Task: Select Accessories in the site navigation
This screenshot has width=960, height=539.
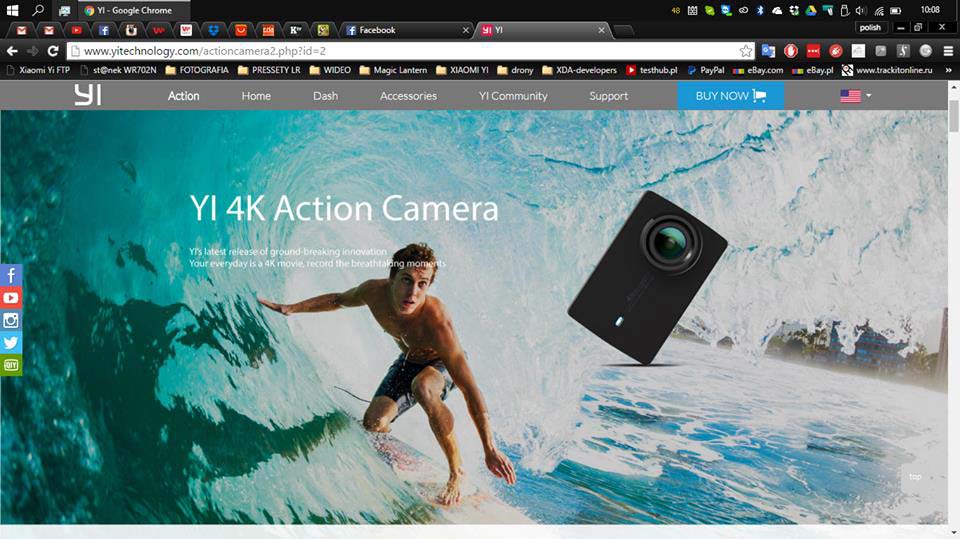Action: (x=408, y=96)
